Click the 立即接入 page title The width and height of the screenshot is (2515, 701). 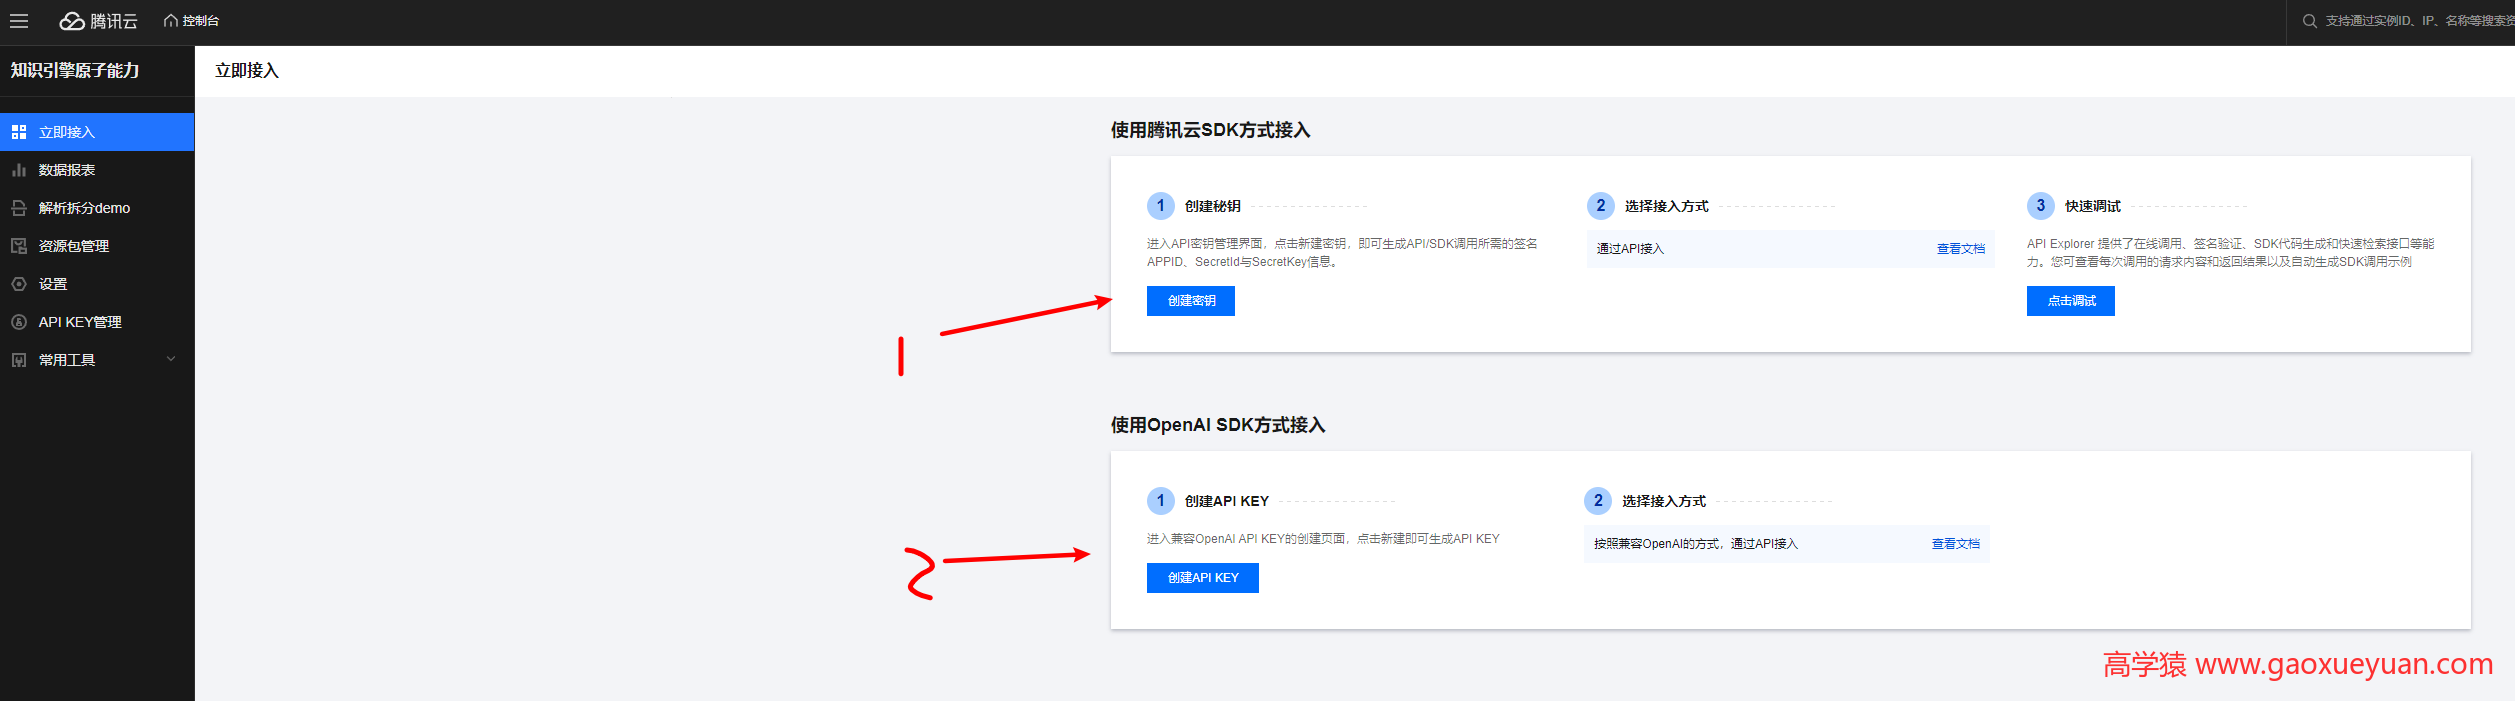pos(247,71)
